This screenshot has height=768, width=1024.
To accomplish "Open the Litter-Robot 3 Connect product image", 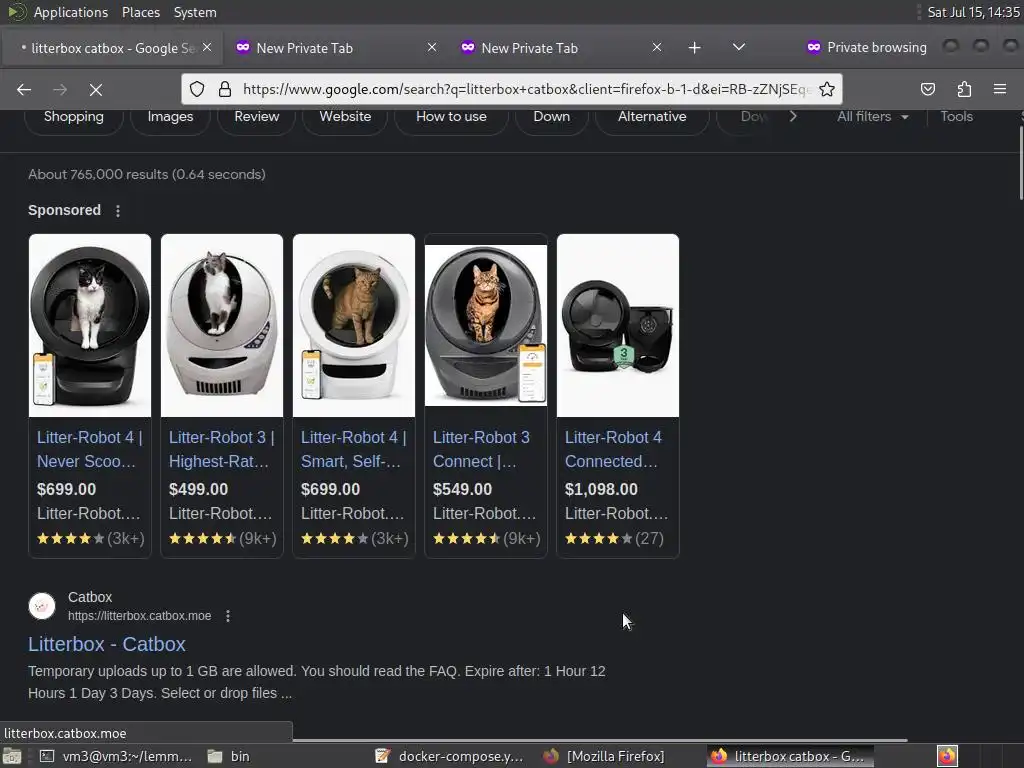I will (x=486, y=325).
